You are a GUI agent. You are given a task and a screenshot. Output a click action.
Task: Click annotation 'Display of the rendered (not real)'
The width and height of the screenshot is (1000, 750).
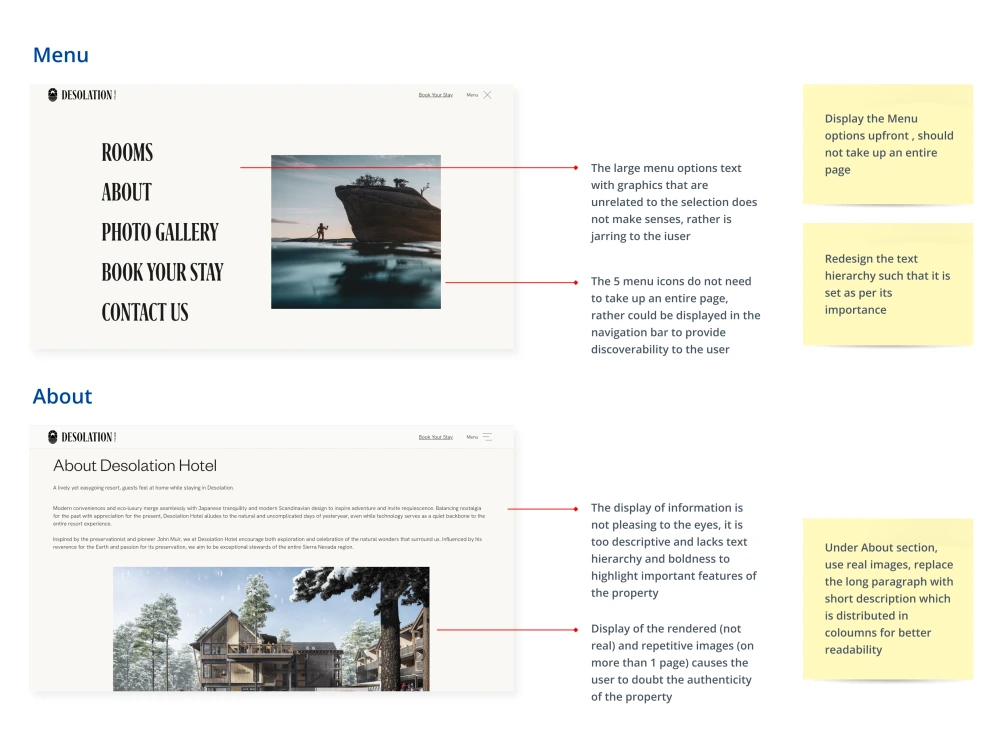tap(672, 663)
